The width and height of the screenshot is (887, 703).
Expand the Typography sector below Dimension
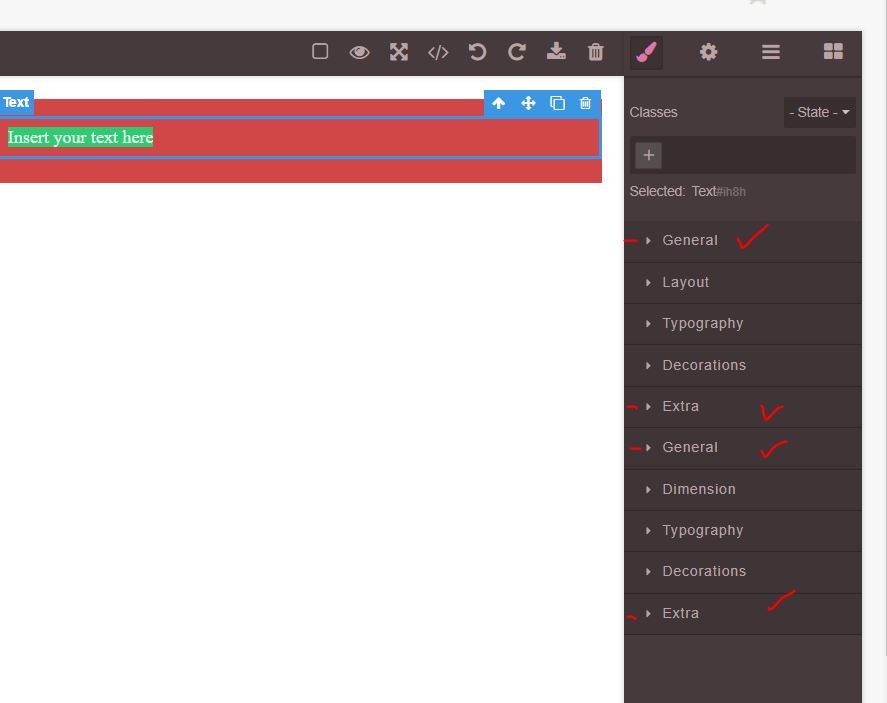743,531
